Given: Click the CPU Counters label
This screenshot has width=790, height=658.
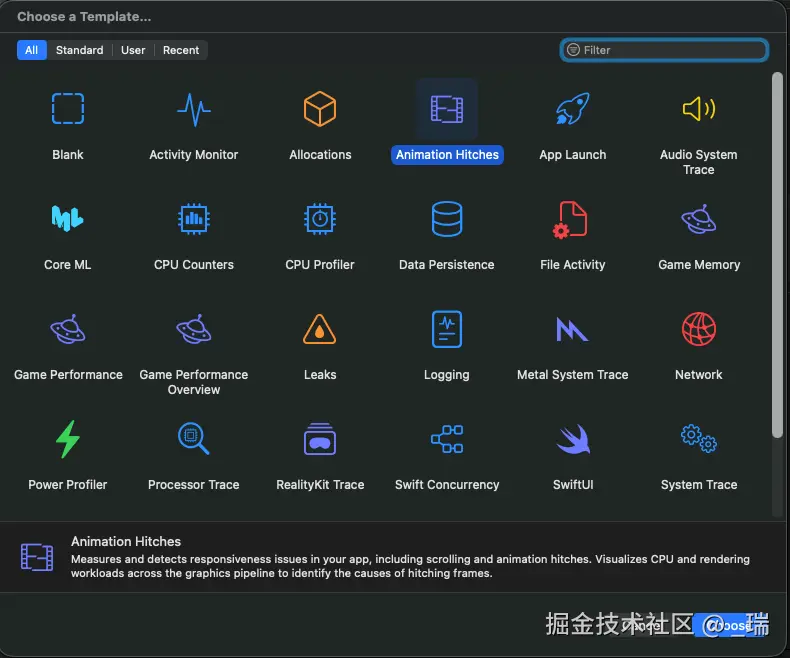Looking at the screenshot, I should tap(193, 265).
